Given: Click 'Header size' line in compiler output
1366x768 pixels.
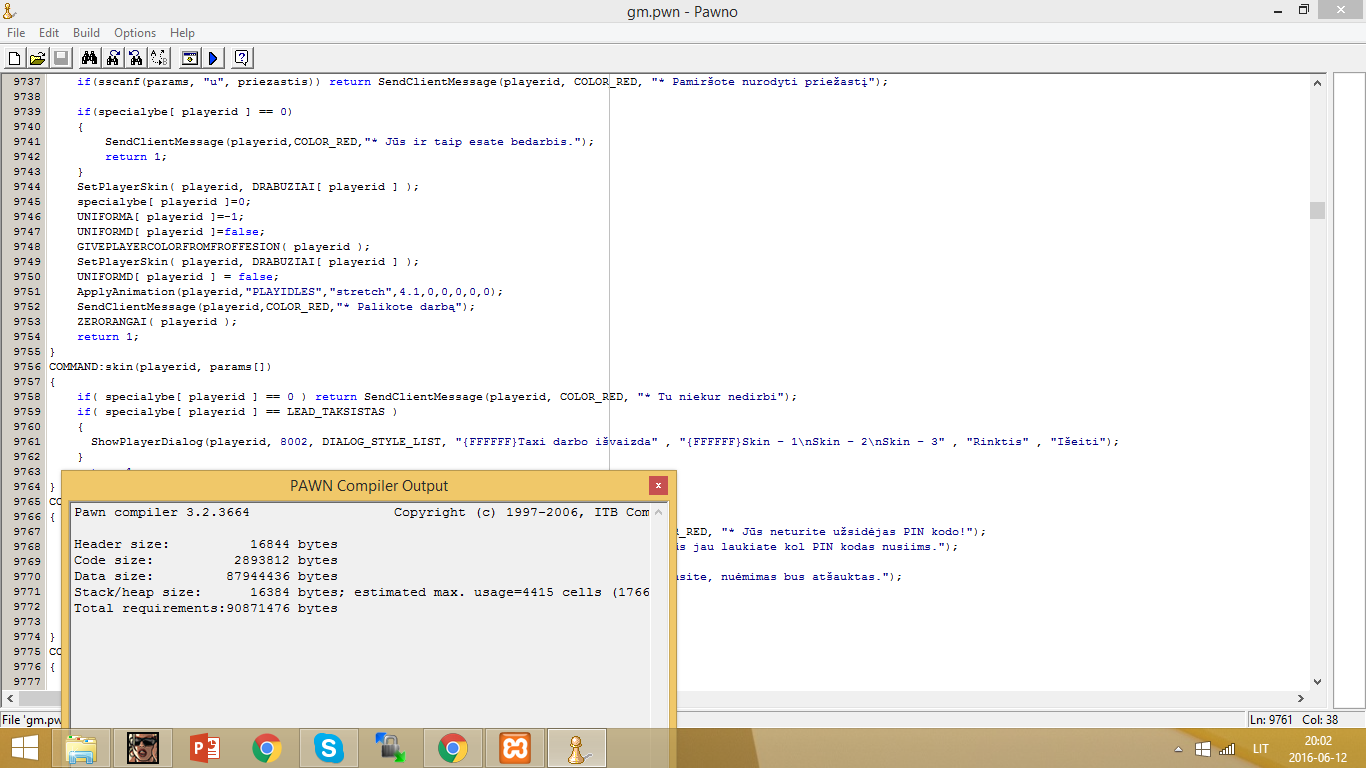Looking at the screenshot, I should pyautogui.click(x=206, y=545).
